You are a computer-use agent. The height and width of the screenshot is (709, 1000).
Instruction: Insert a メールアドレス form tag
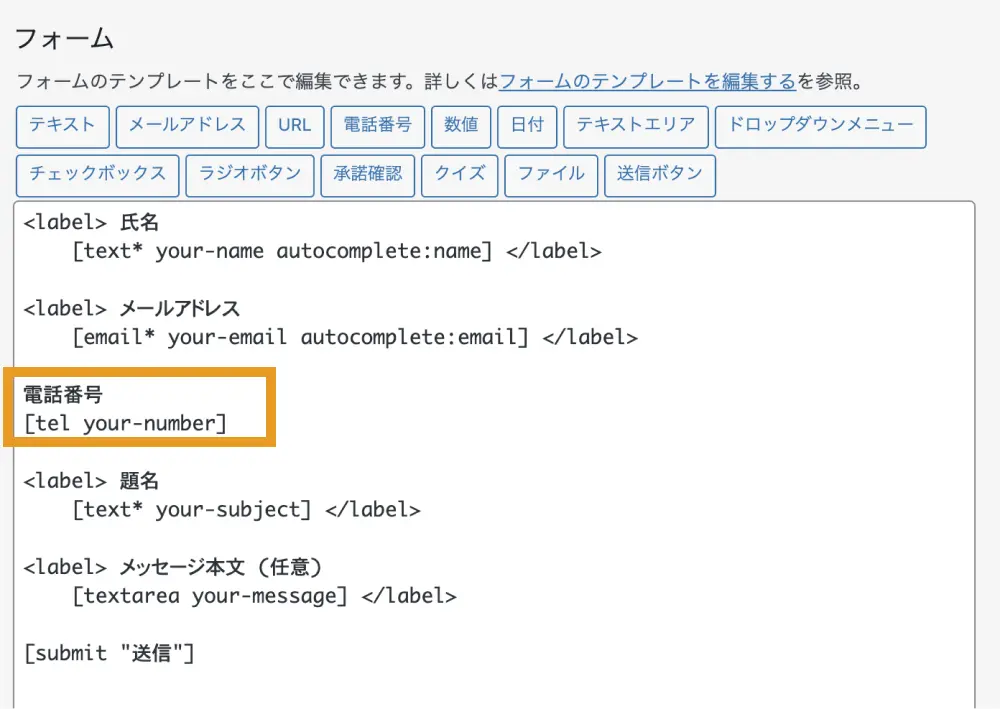[x=187, y=126]
